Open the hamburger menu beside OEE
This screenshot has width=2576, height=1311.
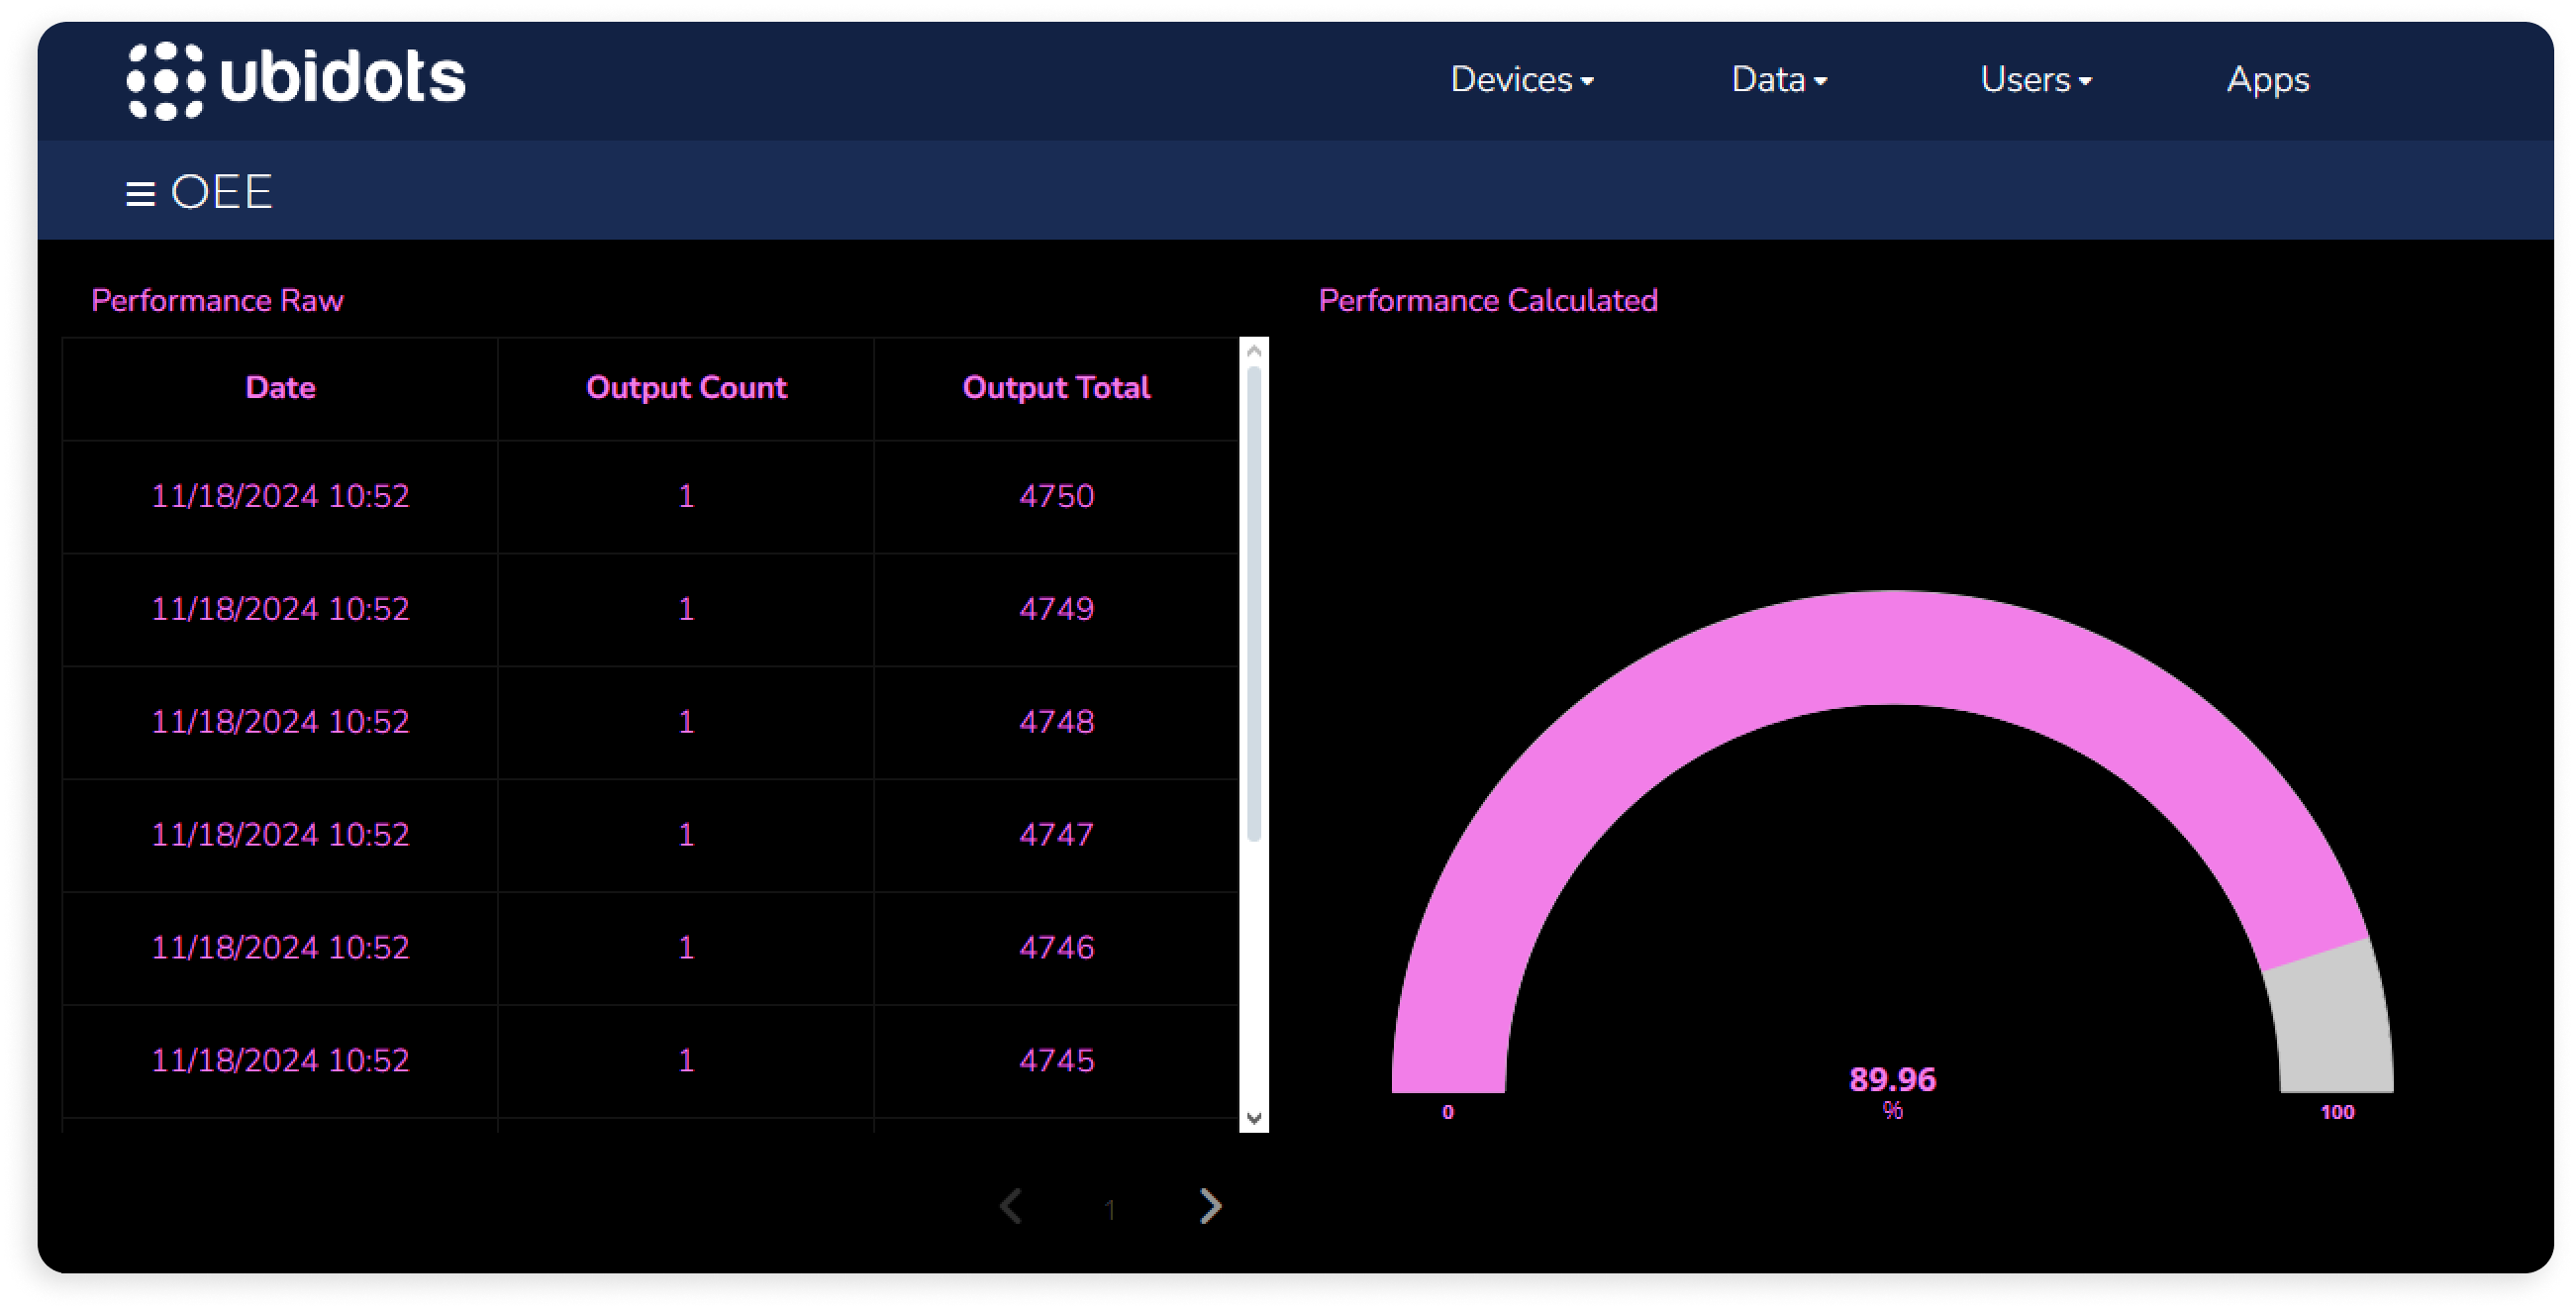(x=140, y=194)
